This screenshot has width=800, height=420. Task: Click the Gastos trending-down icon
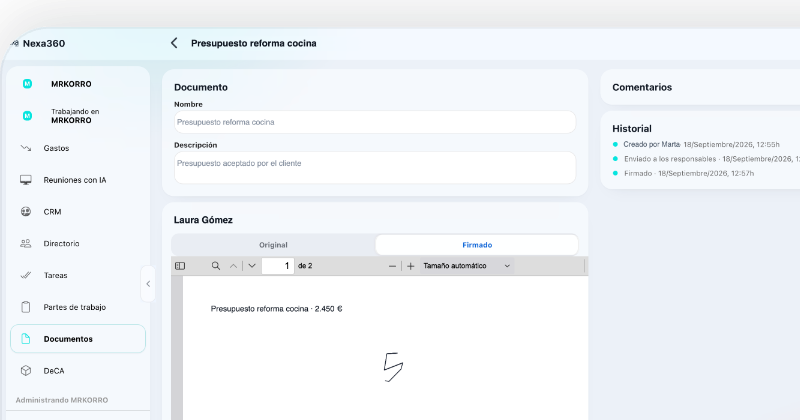[26, 148]
